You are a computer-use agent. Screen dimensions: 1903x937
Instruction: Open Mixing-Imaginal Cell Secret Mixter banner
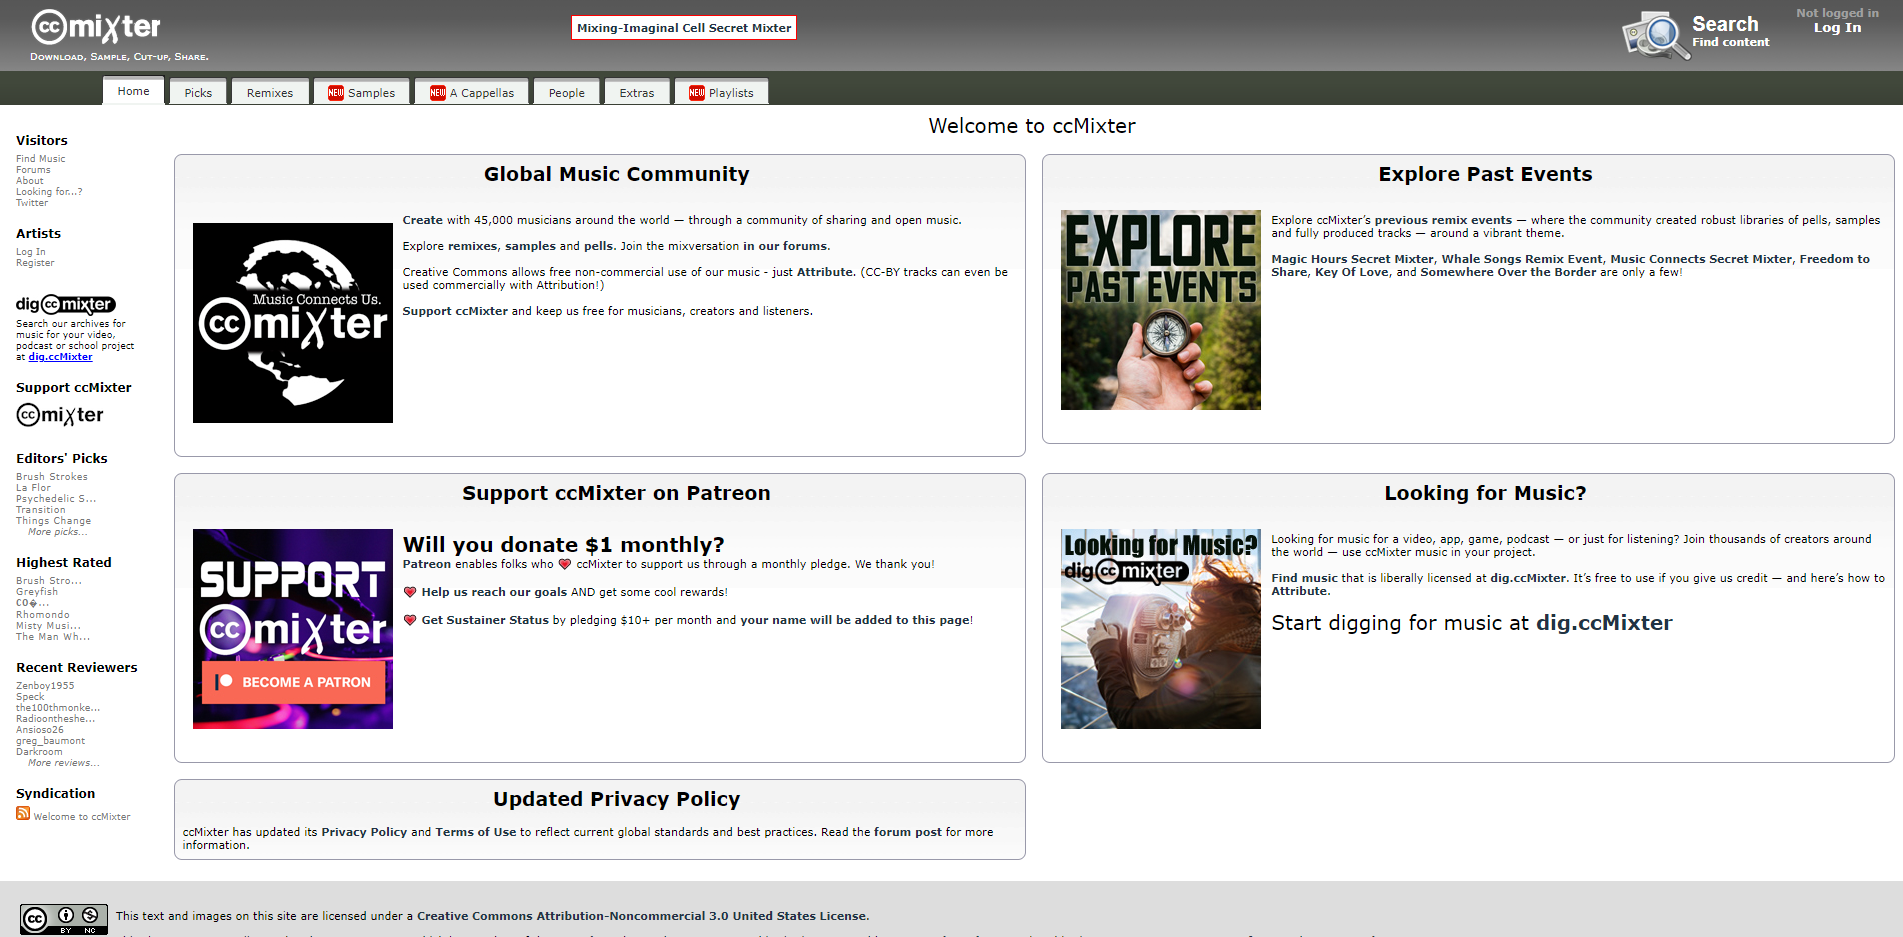[684, 28]
